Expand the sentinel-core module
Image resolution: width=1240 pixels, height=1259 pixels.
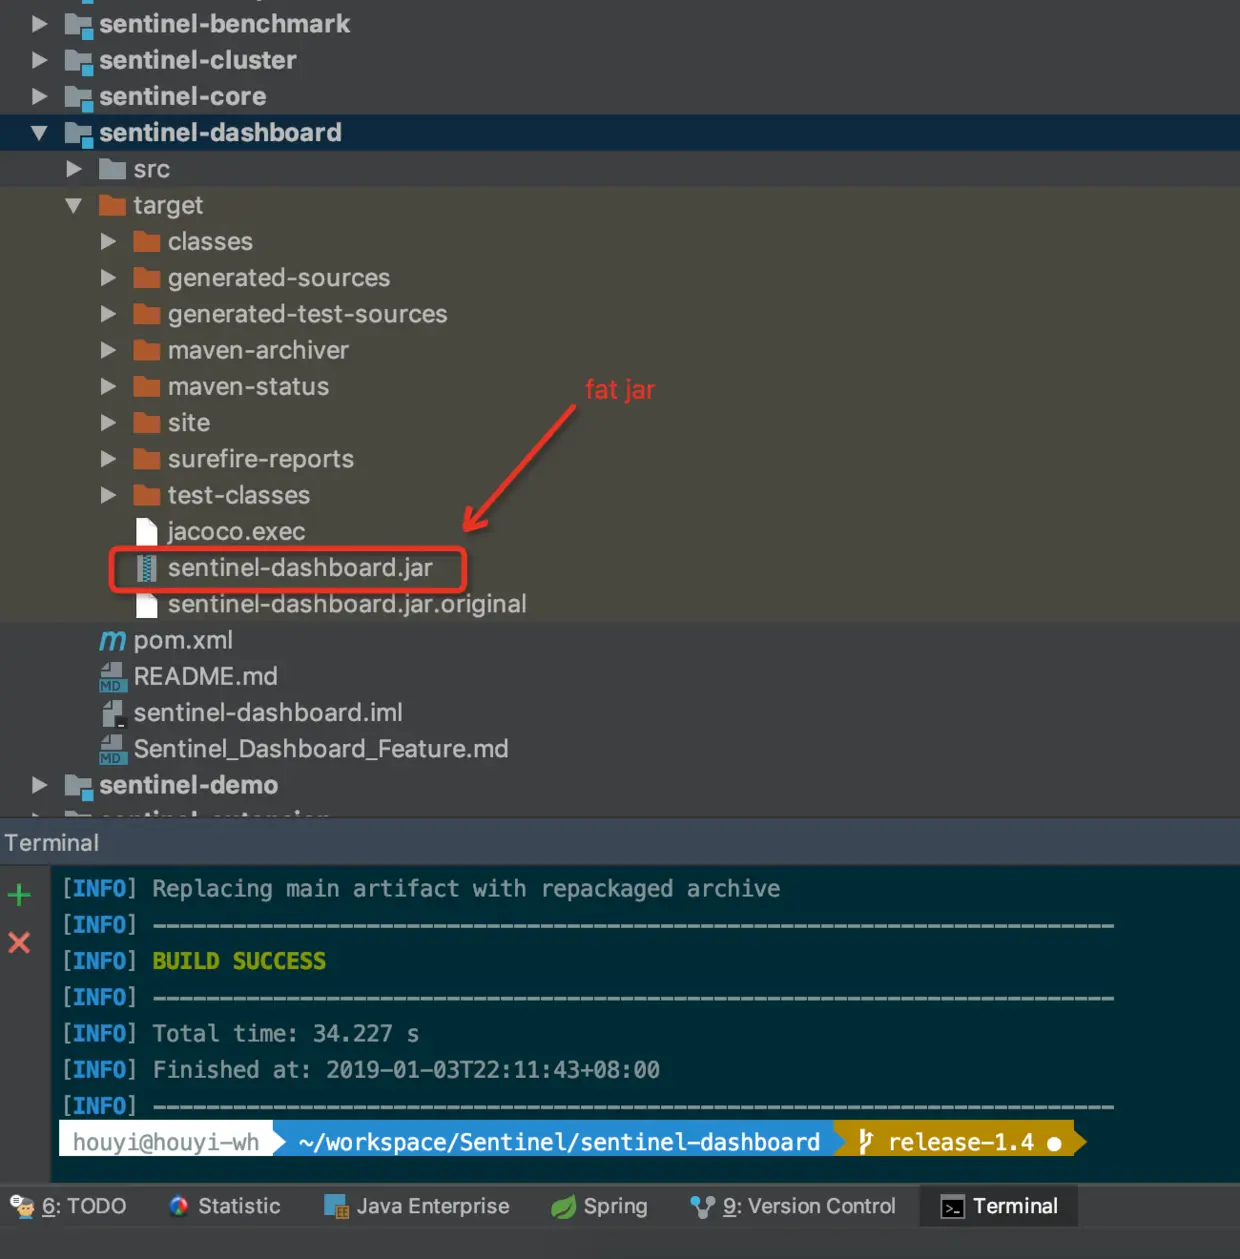pos(38,96)
